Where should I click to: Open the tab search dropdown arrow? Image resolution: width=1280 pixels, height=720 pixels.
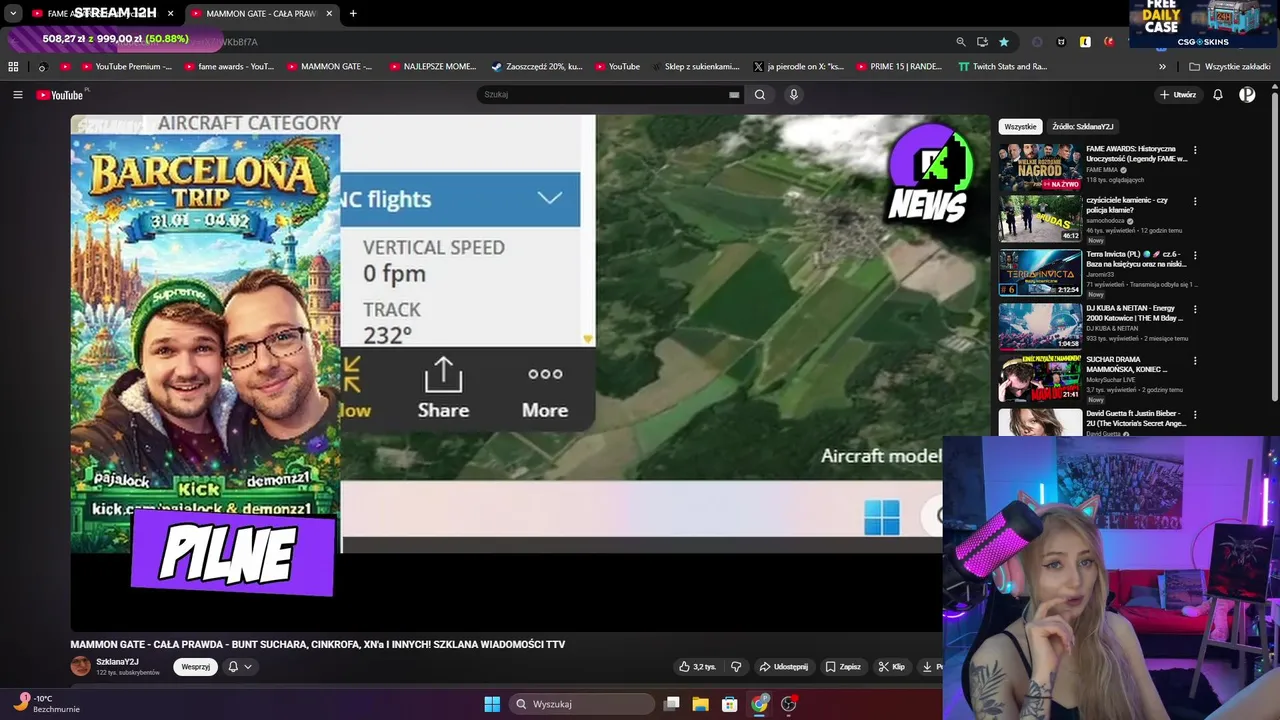pos(13,13)
